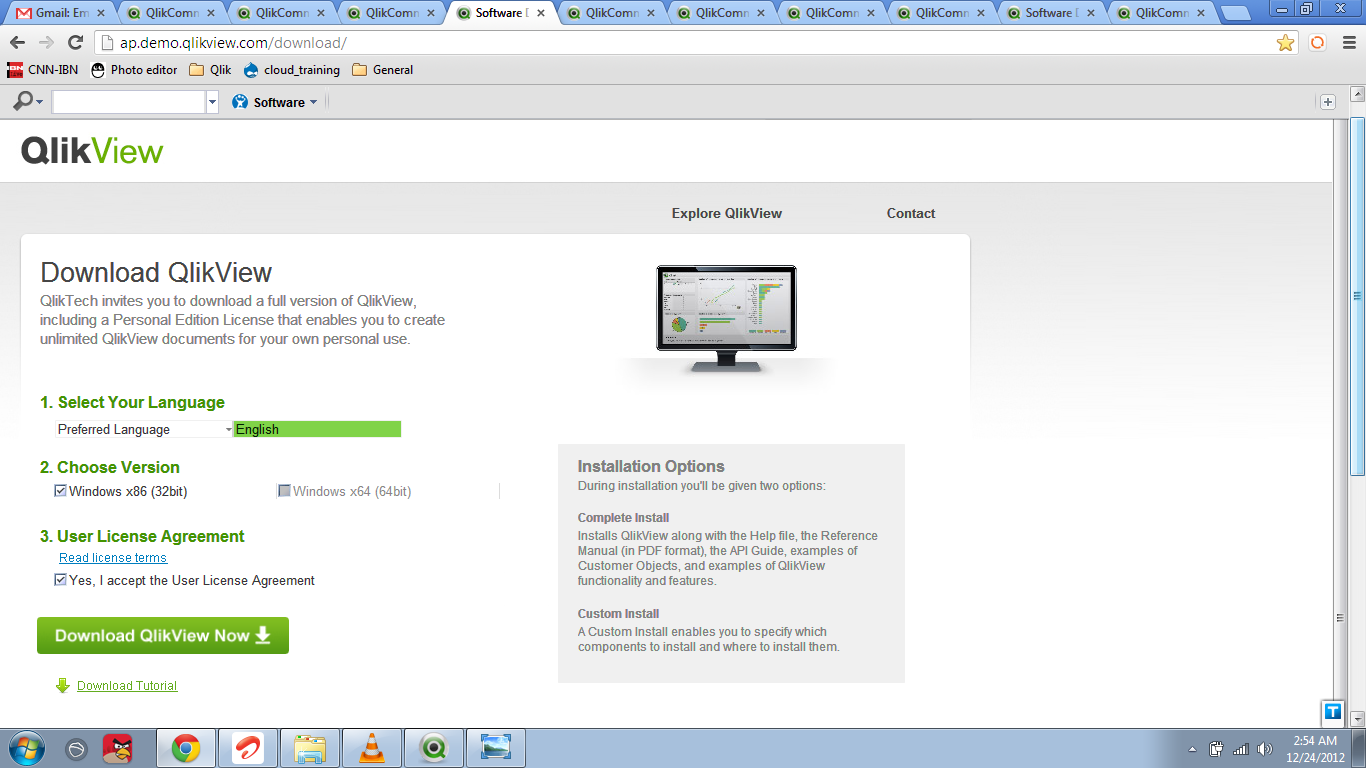1366x768 pixels.
Task: Open the picture viewer taskbar icon
Action: [496, 748]
